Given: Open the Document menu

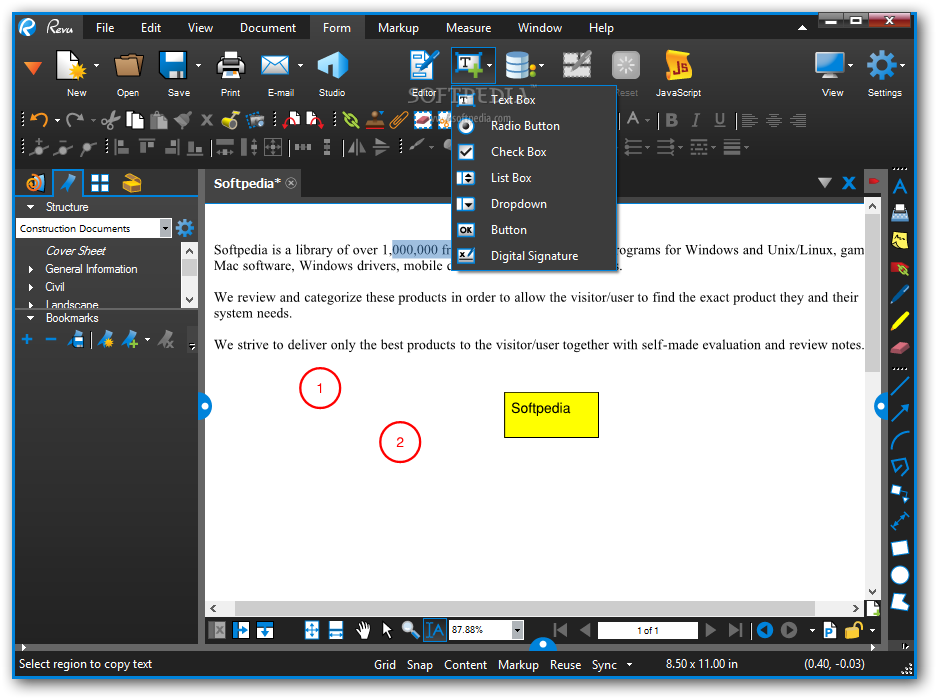Looking at the screenshot, I should pos(268,27).
